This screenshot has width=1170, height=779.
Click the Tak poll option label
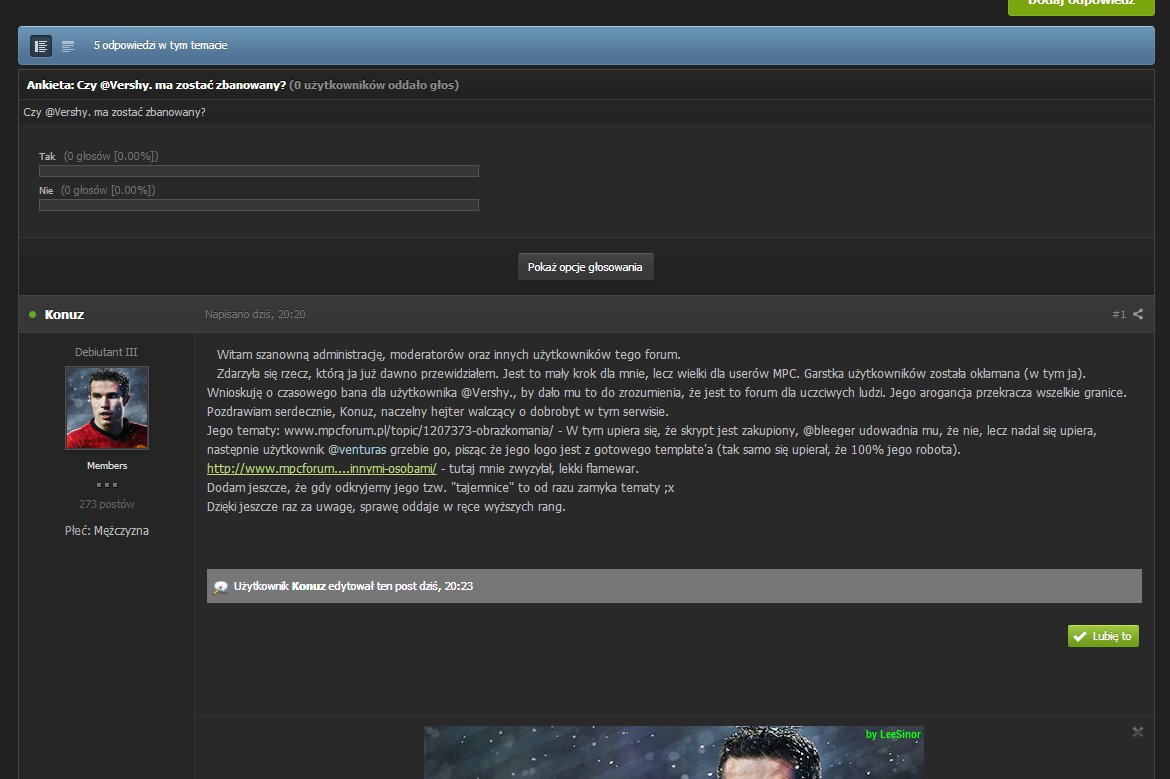click(x=47, y=157)
